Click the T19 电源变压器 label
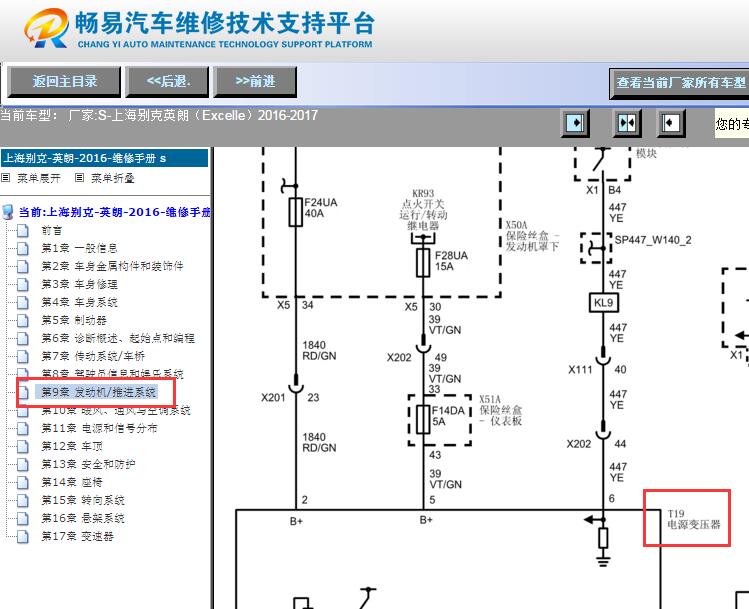 tap(694, 520)
